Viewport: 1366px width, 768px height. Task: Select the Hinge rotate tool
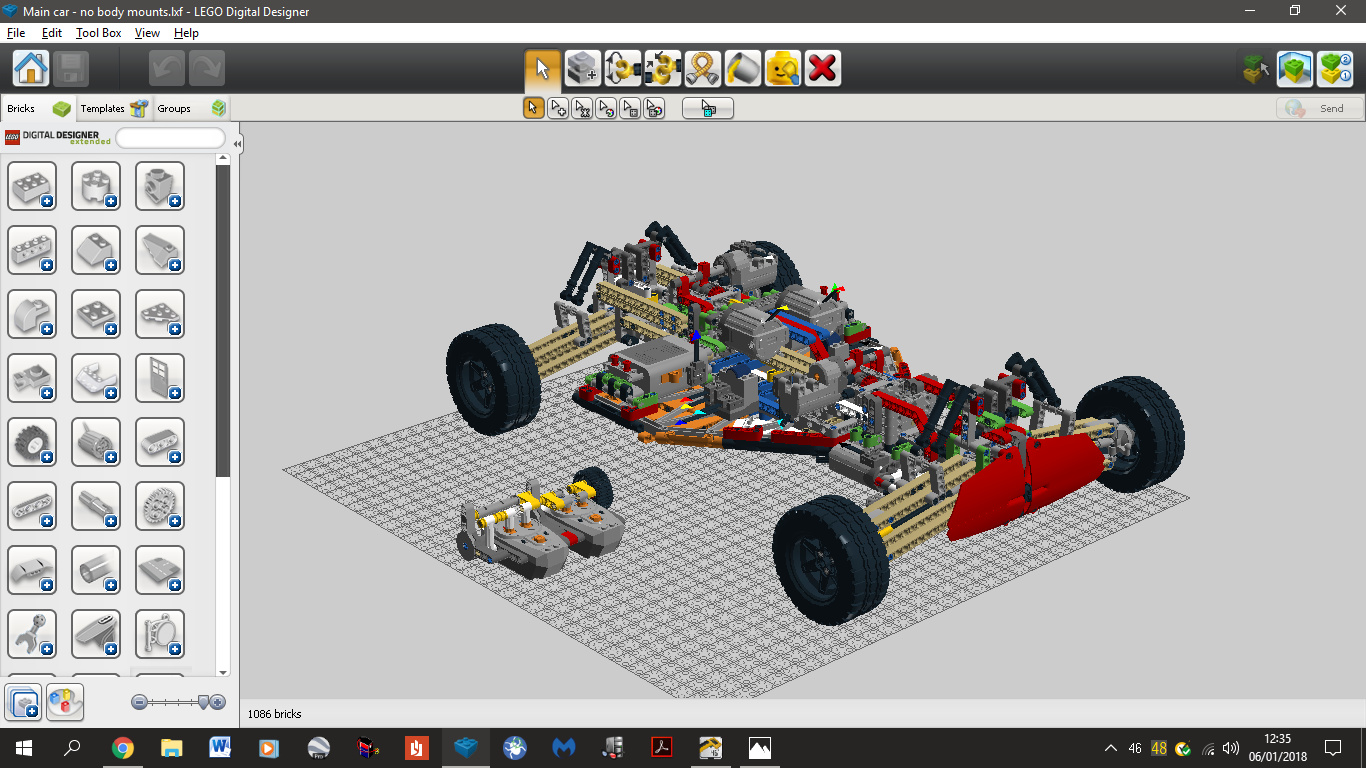[x=623, y=68]
